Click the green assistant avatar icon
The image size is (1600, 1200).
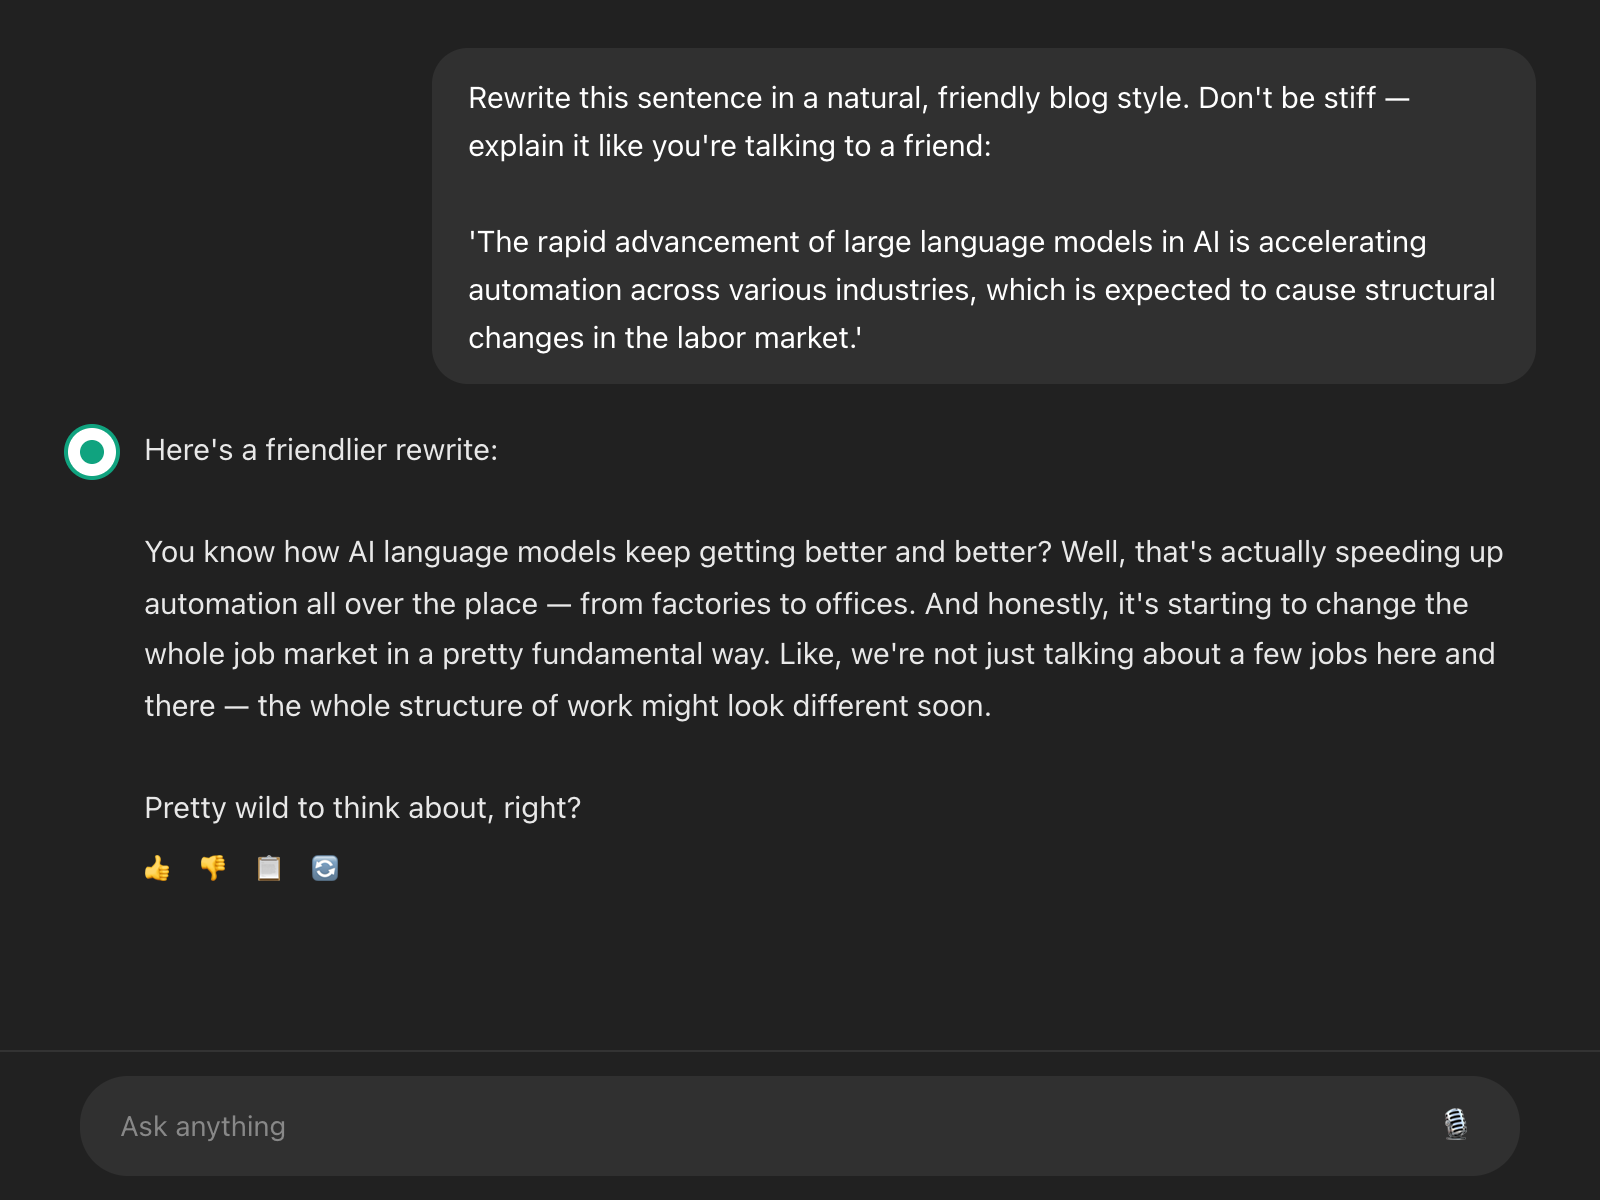point(92,452)
